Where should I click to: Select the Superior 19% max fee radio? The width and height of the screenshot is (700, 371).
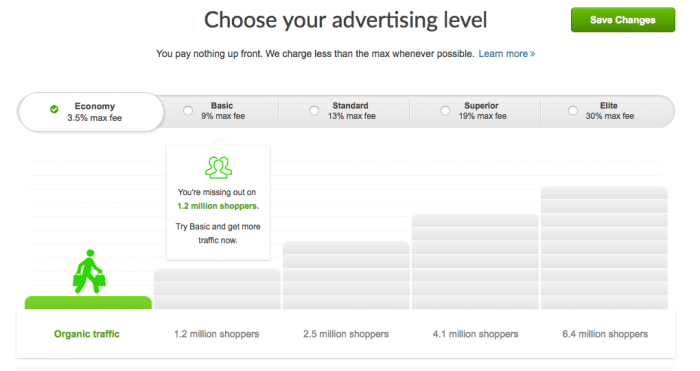[x=445, y=111]
